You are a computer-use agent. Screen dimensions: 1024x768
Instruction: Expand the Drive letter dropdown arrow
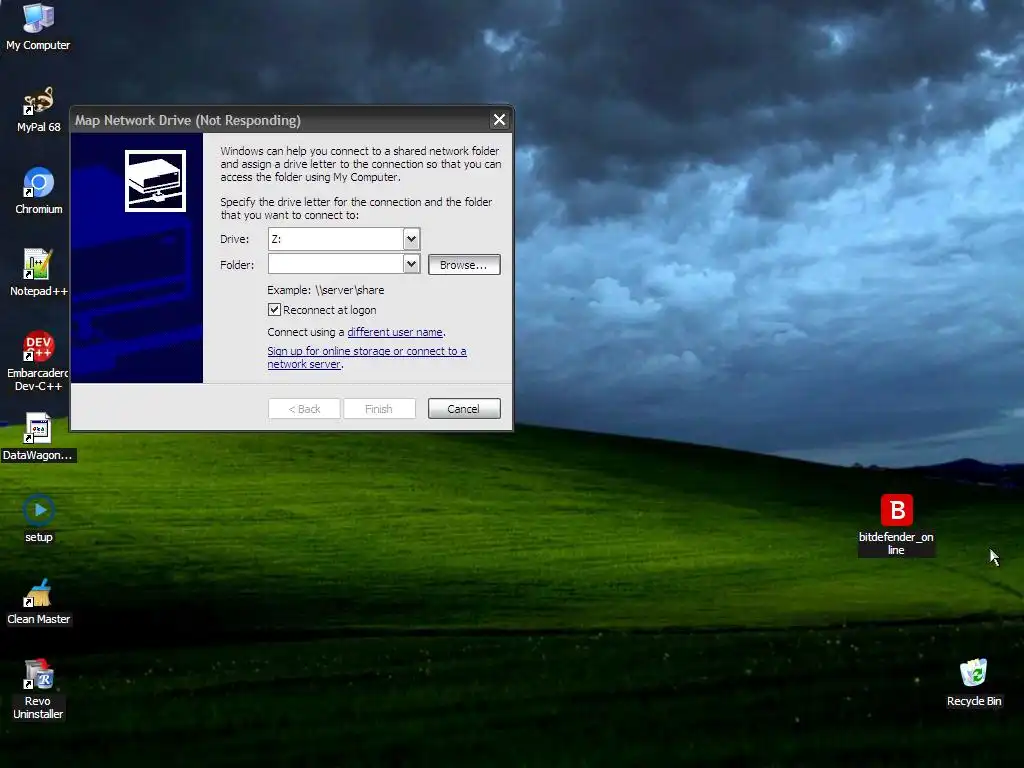pyautogui.click(x=411, y=239)
